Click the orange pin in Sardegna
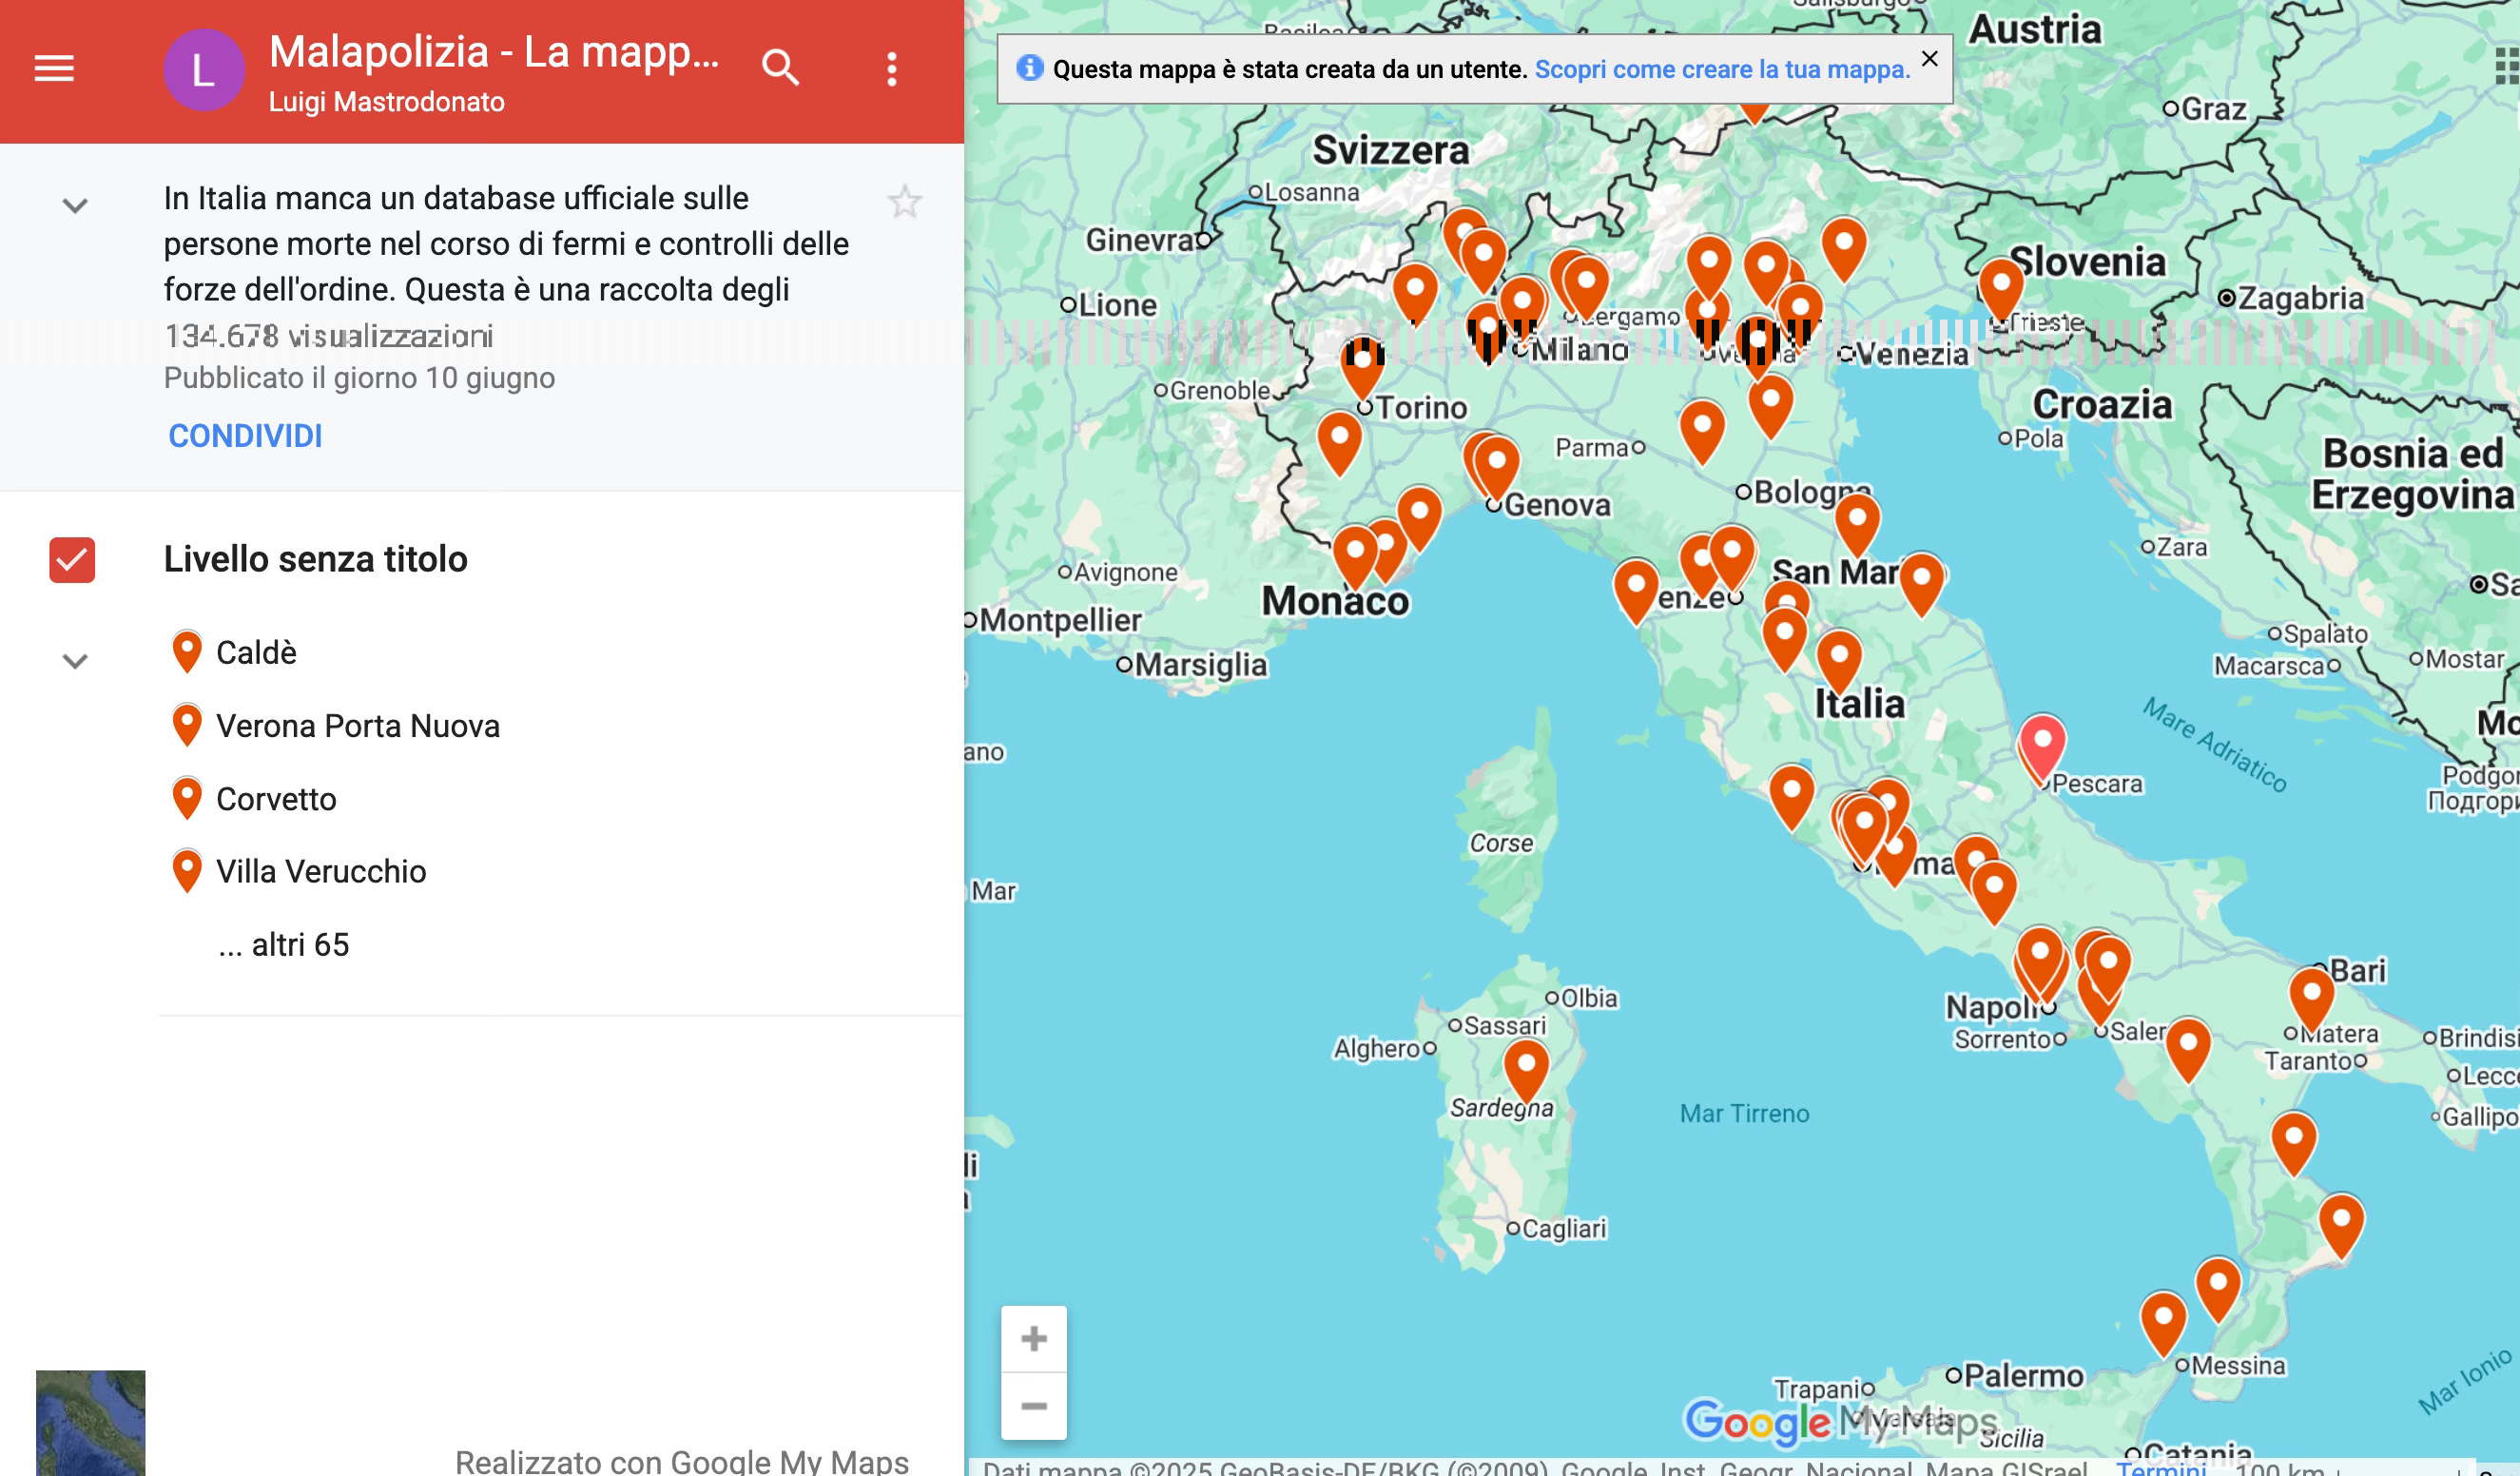 pyautogui.click(x=1525, y=1067)
